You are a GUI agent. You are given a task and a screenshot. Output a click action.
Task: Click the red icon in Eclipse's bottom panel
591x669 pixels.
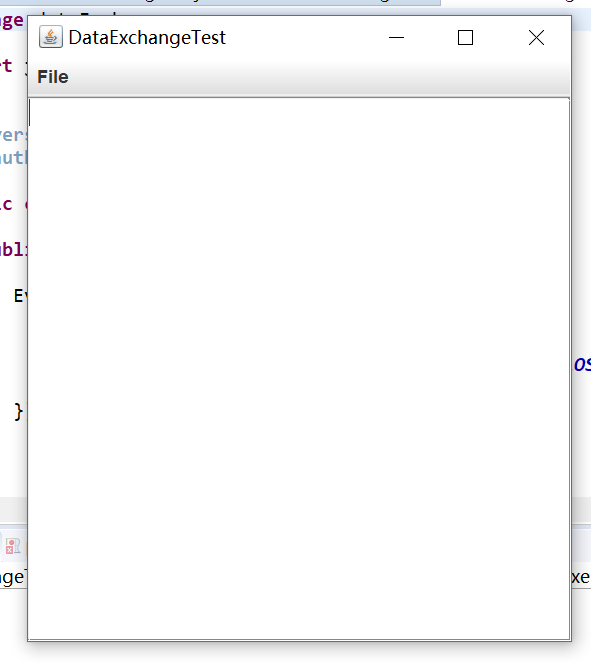click(x=12, y=546)
